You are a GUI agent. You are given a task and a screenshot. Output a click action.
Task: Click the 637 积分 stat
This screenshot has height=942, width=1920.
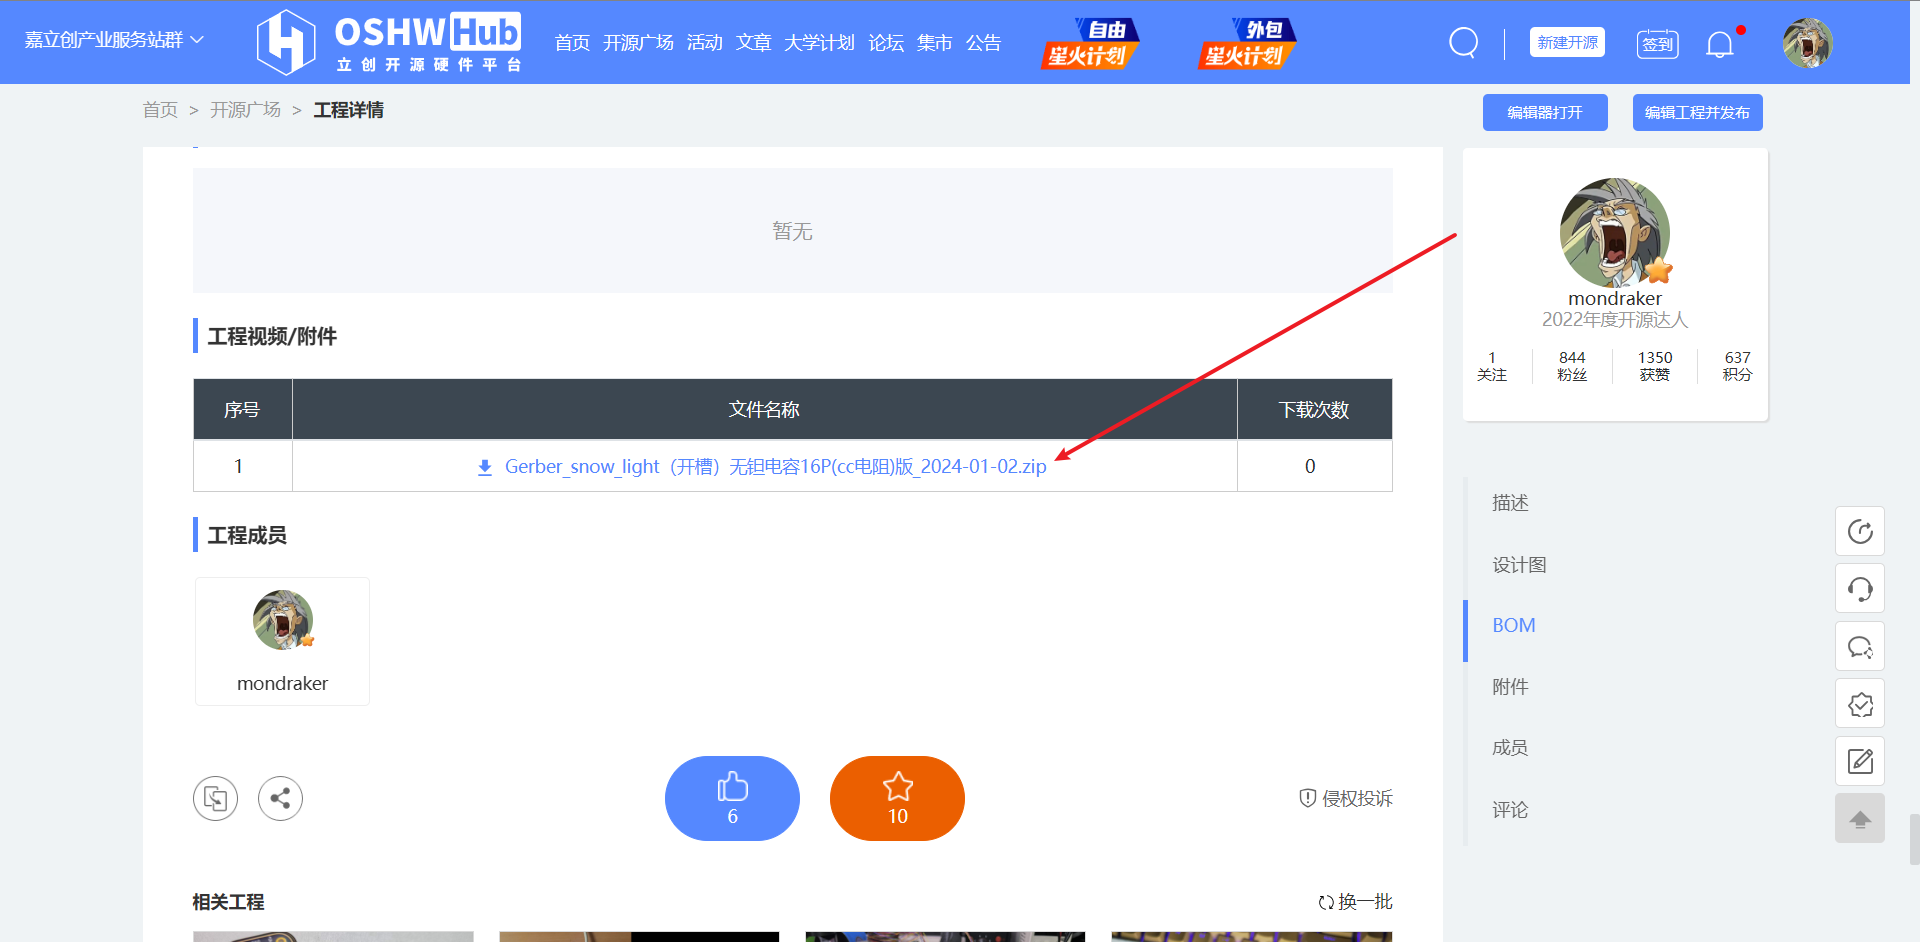click(1738, 366)
